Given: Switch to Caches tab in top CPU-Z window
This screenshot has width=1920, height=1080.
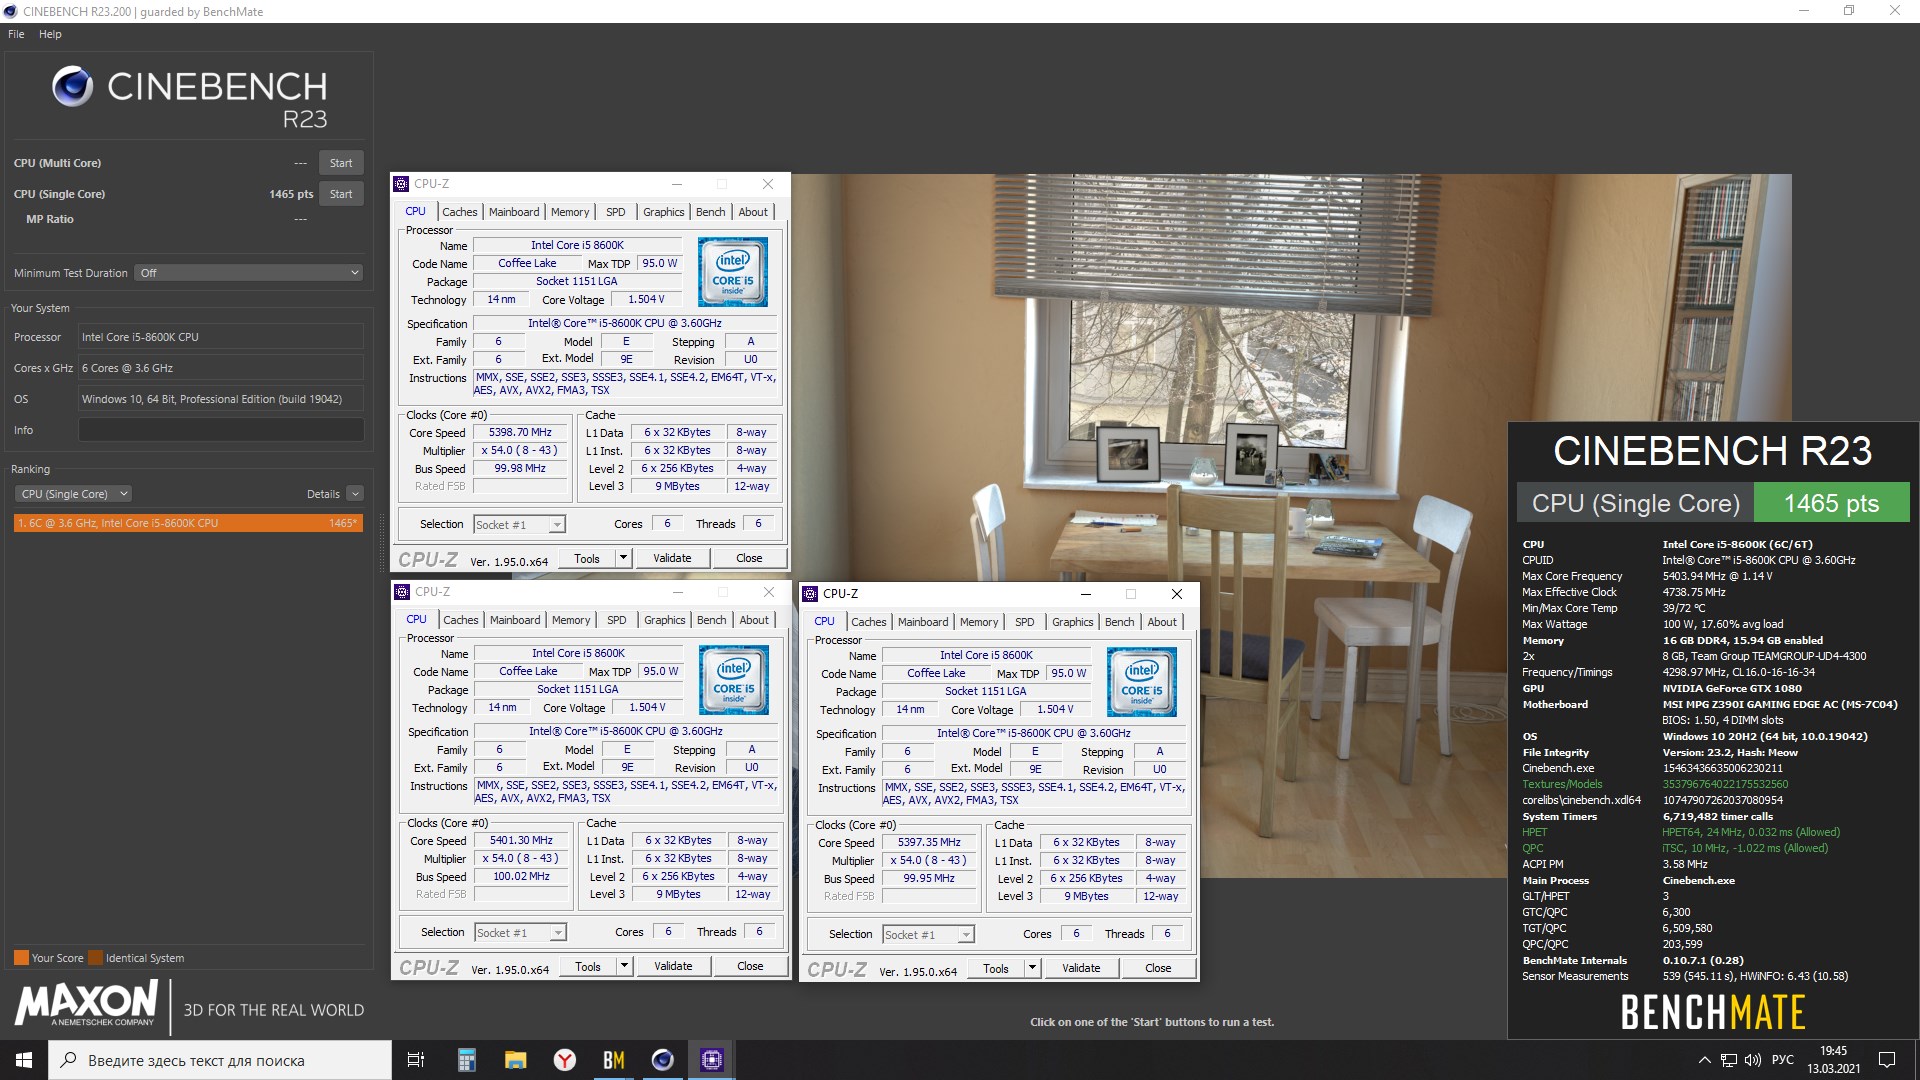Looking at the screenshot, I should pos(460,212).
